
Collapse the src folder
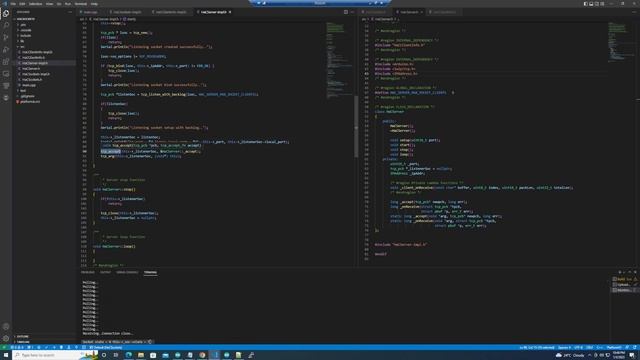[22, 47]
